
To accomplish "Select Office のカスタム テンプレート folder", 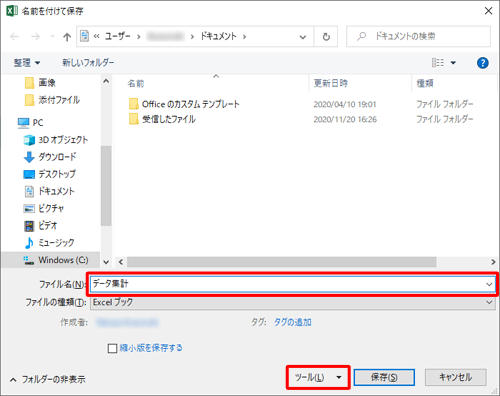I will pos(184,104).
